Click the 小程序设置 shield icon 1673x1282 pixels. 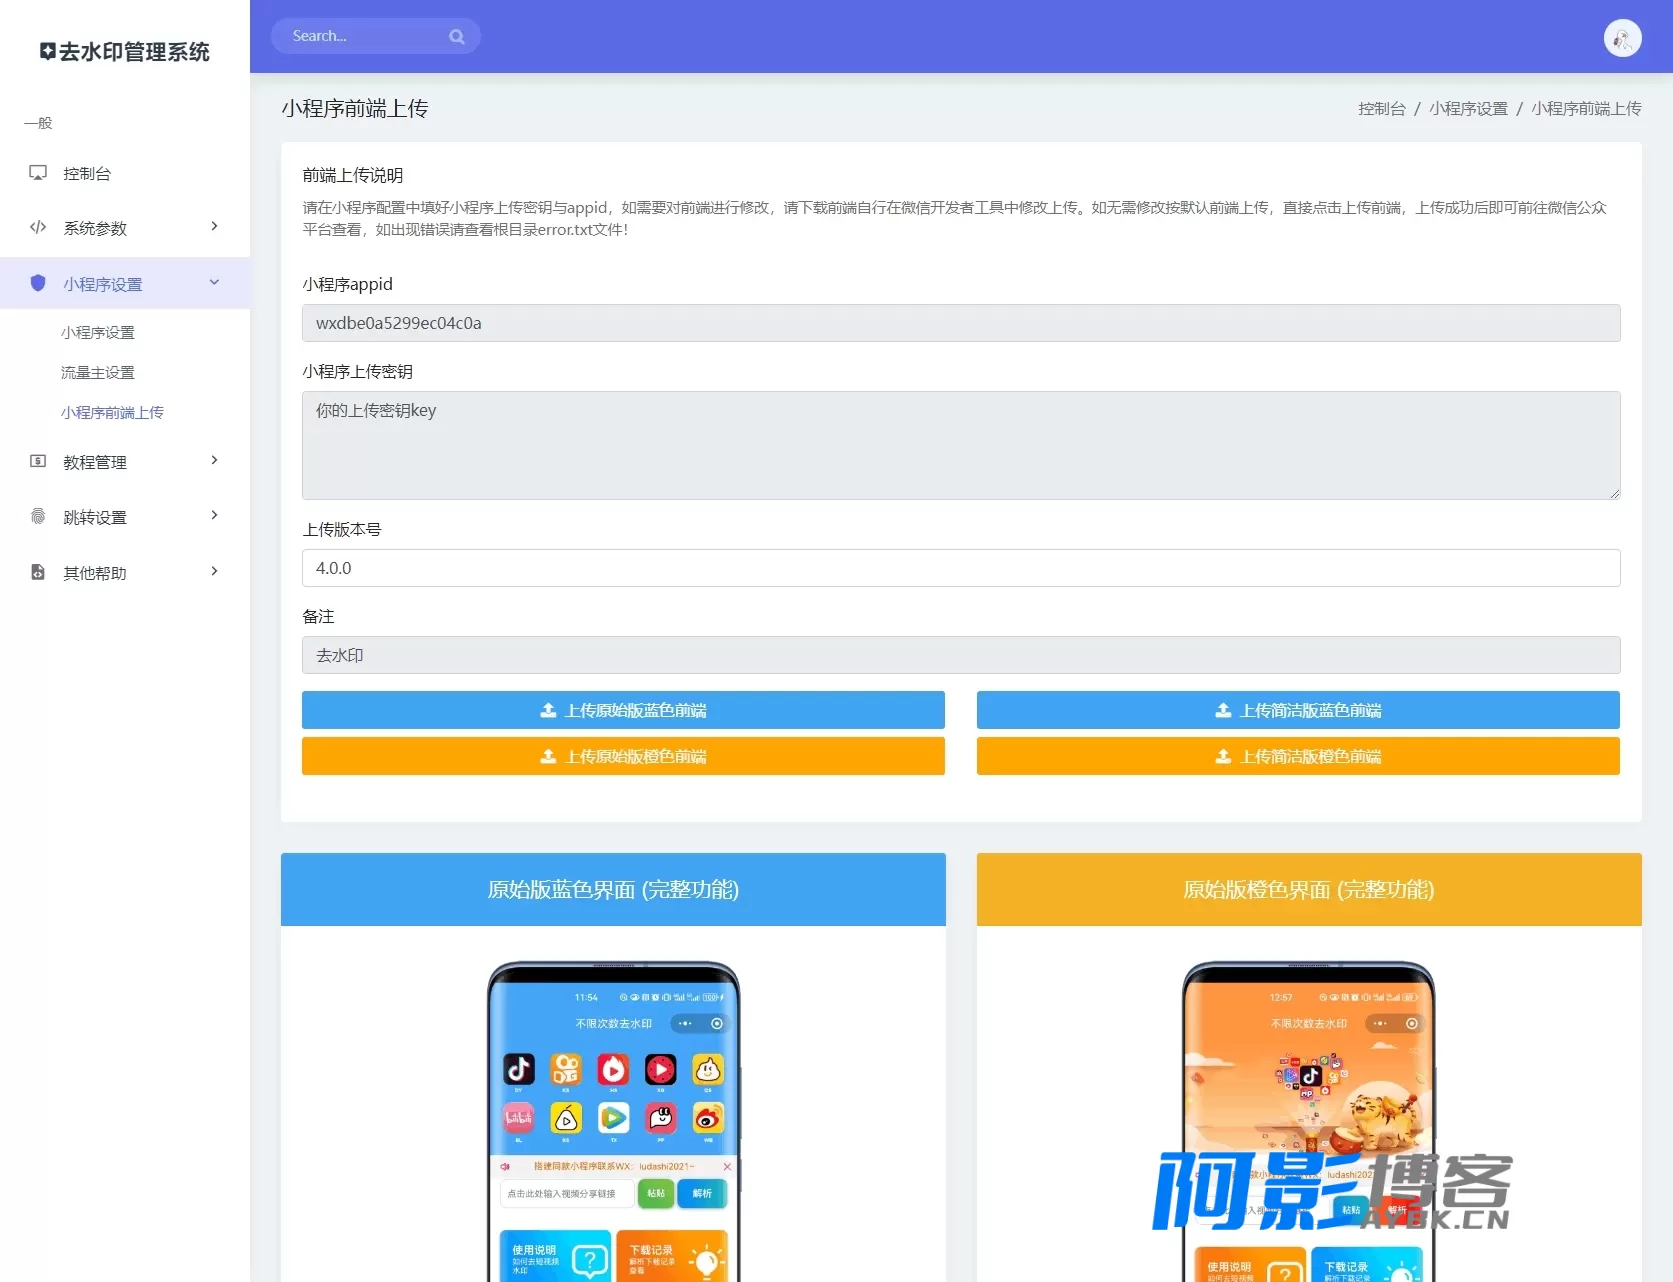click(38, 283)
